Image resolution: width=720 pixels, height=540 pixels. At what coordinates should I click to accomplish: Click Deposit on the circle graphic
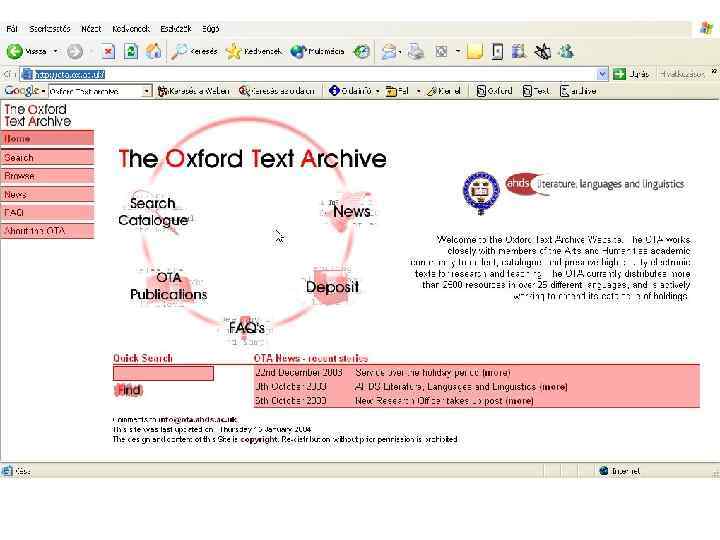[x=332, y=287]
